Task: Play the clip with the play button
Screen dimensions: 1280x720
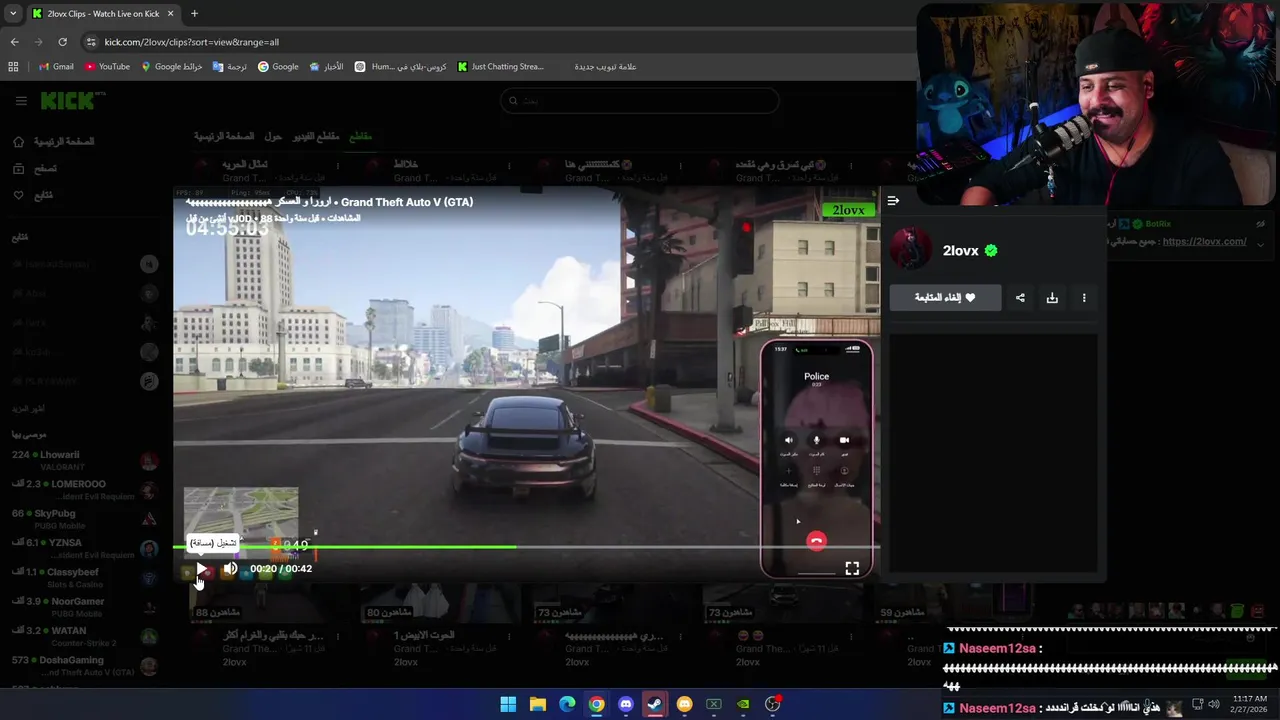Action: click(201, 568)
